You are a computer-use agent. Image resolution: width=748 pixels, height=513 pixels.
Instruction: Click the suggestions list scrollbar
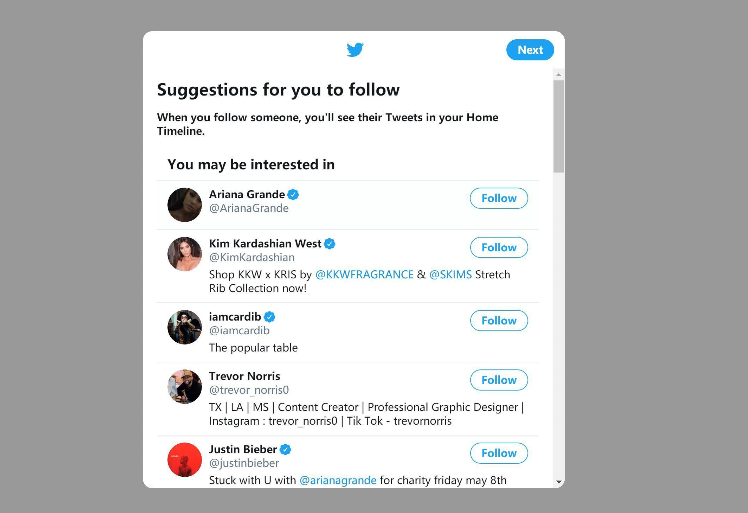(559, 126)
